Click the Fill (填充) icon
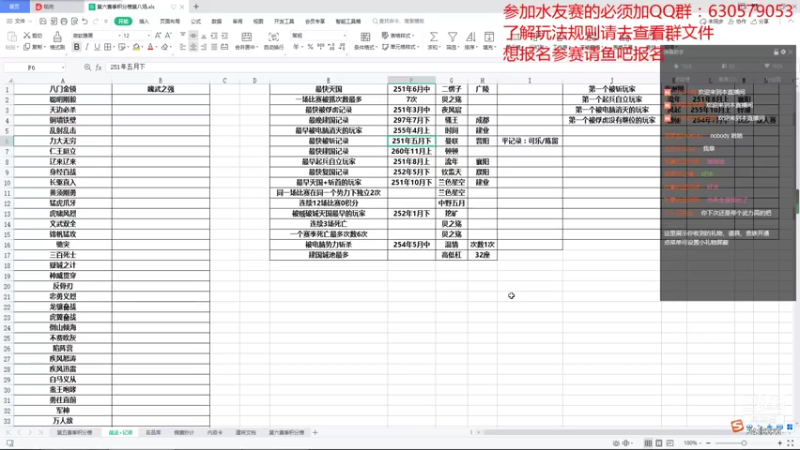This screenshot has height=450, width=800. pyautogui.click(x=489, y=37)
